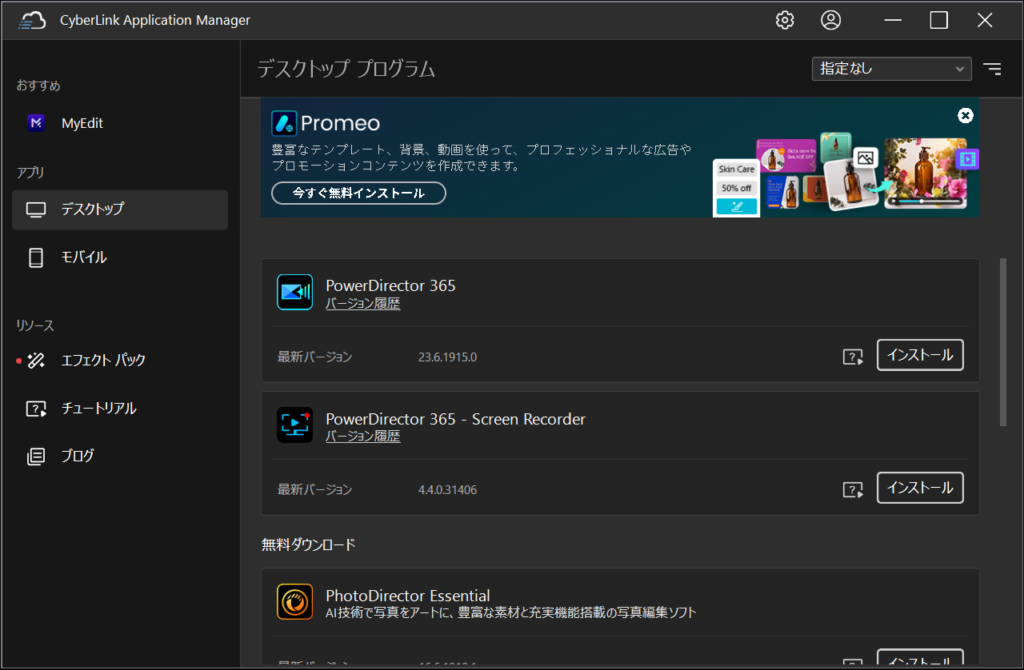Image resolution: width=1024 pixels, height=670 pixels.
Task: Open the チュートリアル page
Action: [97, 408]
